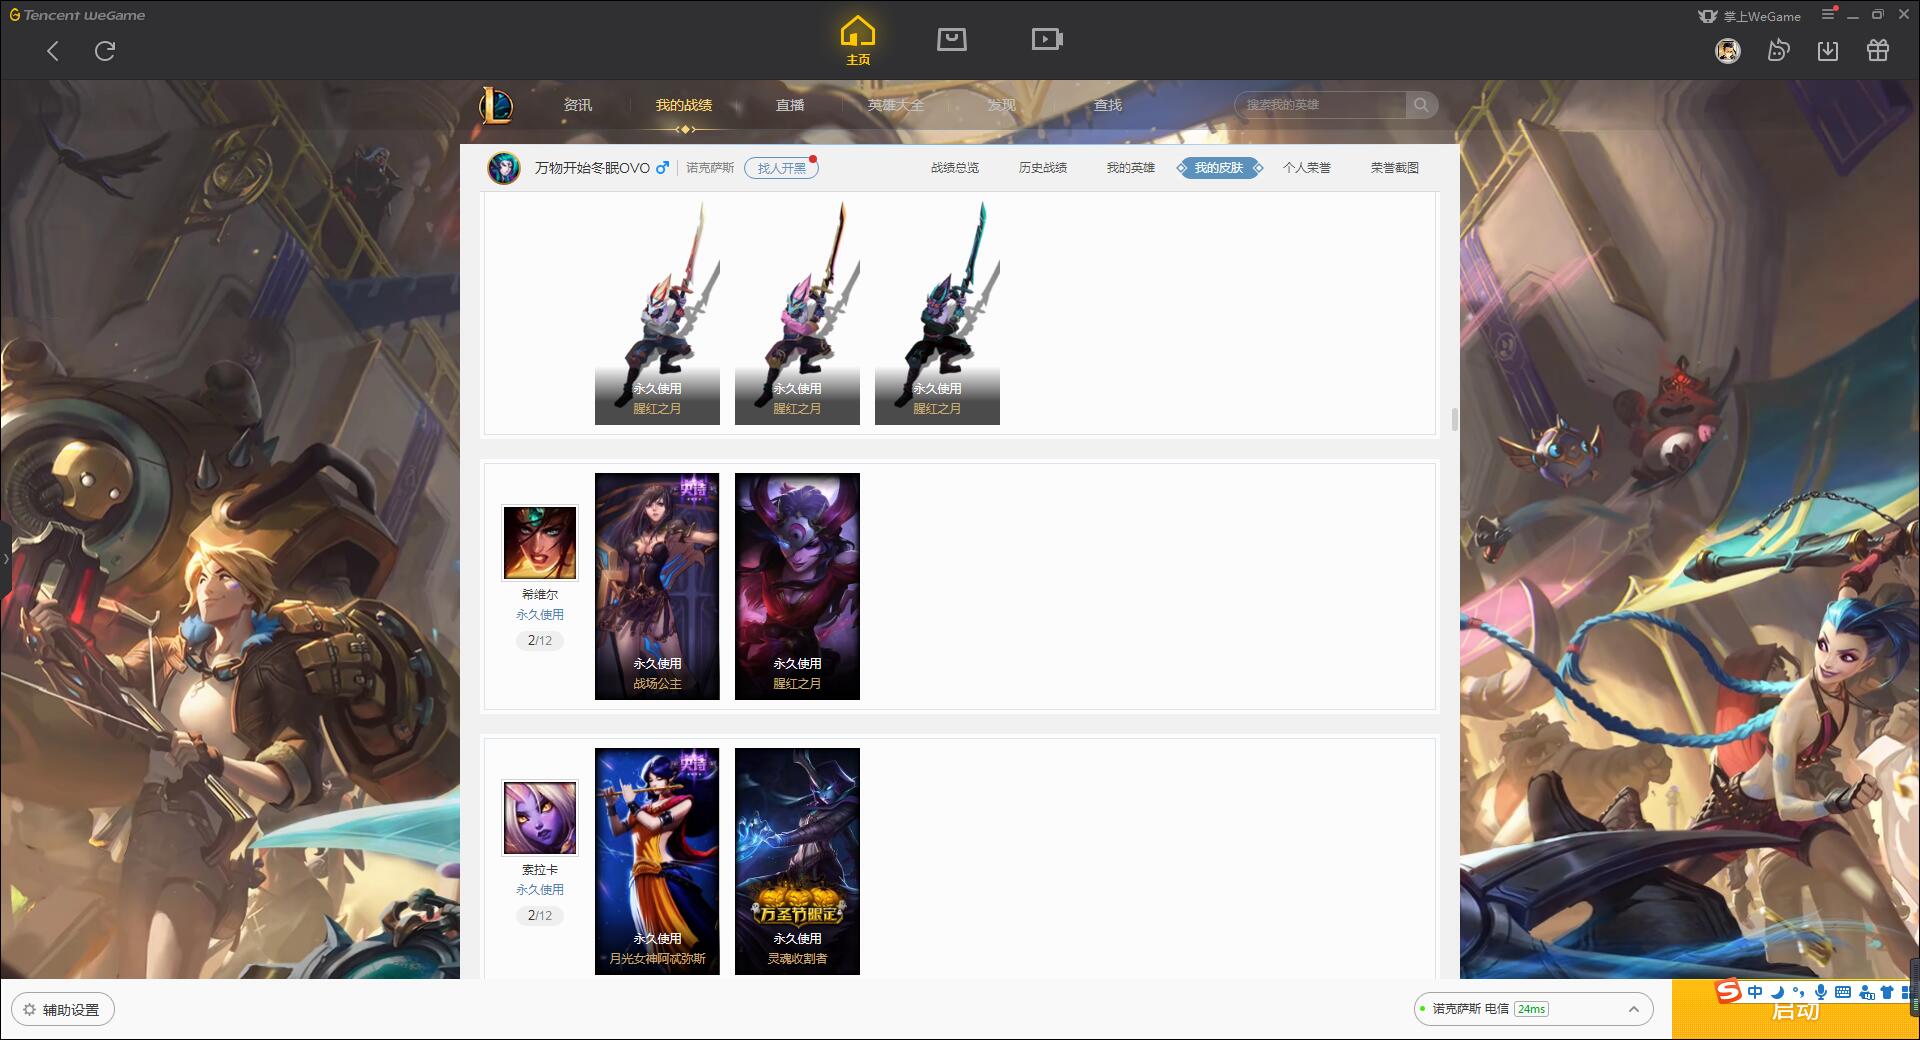Expand the 诺克萨斯 电信 server selector
This screenshot has height=1040, width=1920.
[1532, 1009]
